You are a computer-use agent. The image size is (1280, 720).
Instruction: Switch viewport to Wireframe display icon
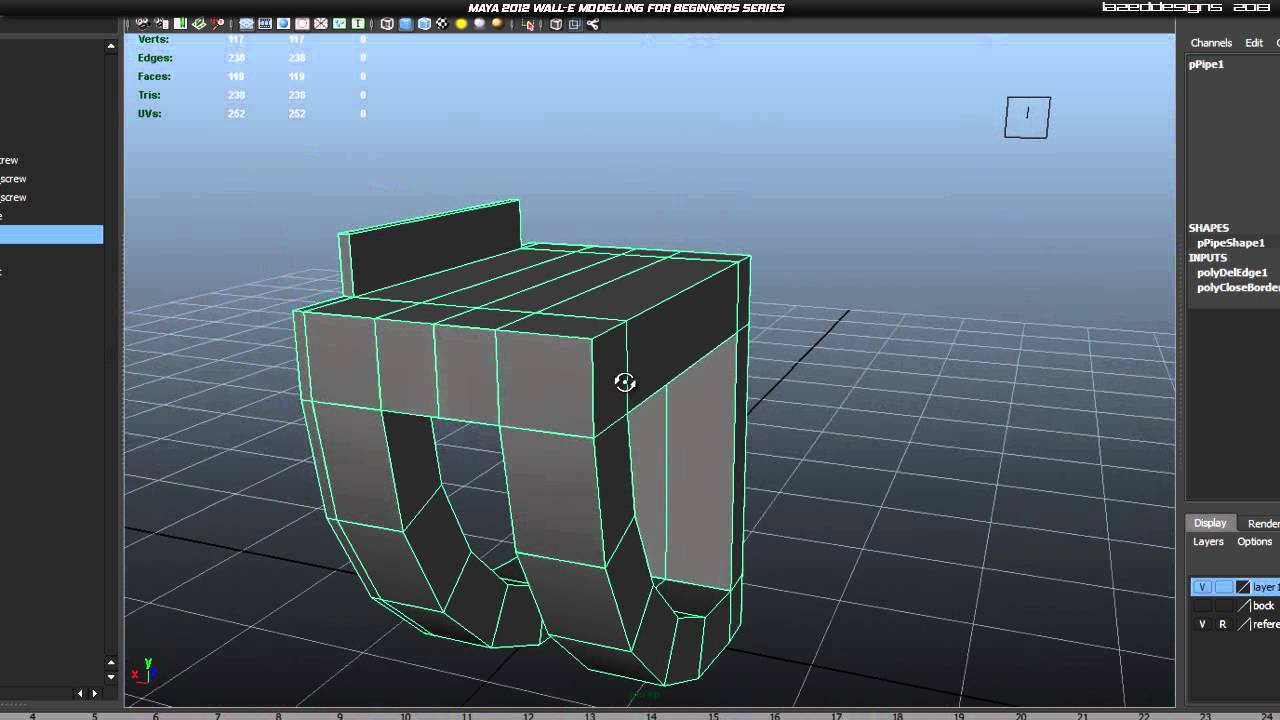click(x=386, y=24)
